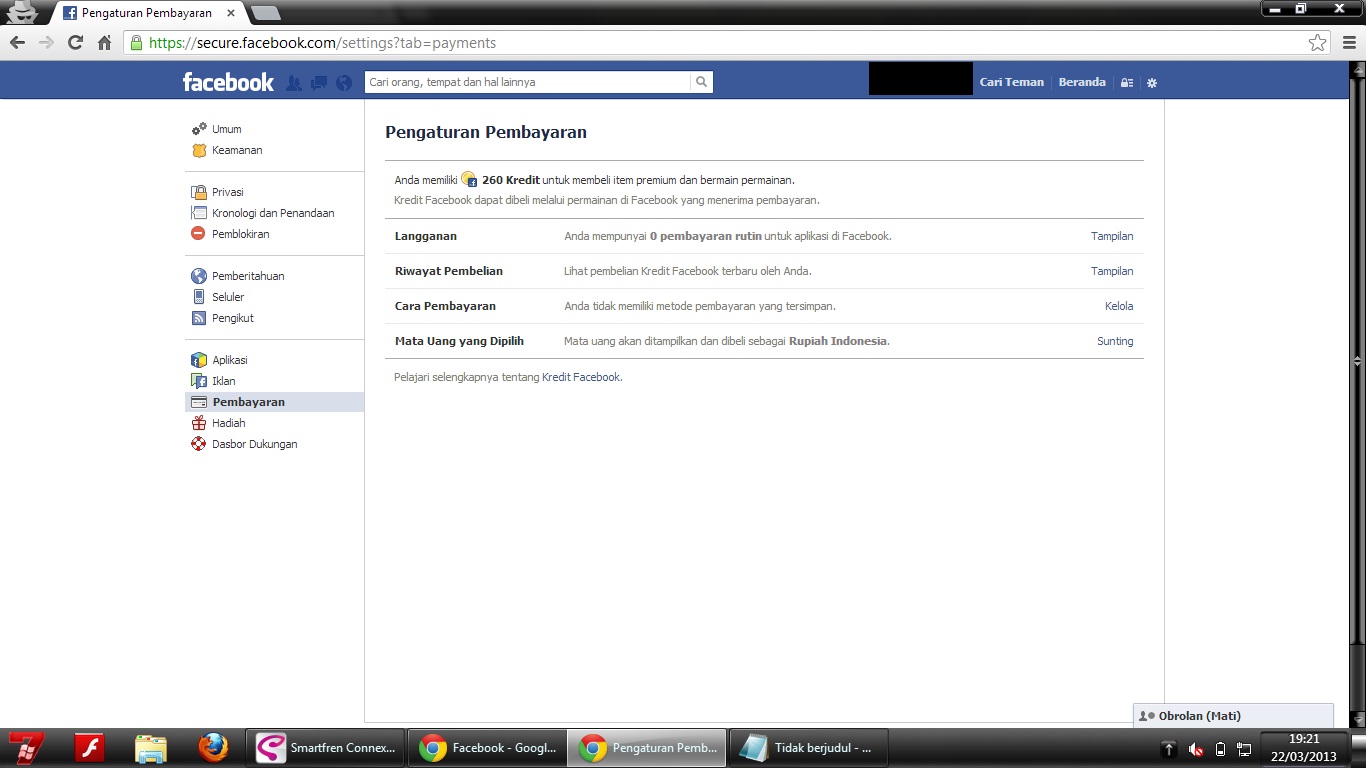1366x768 pixels.
Task: Open a new browser tab
Action: point(265,13)
